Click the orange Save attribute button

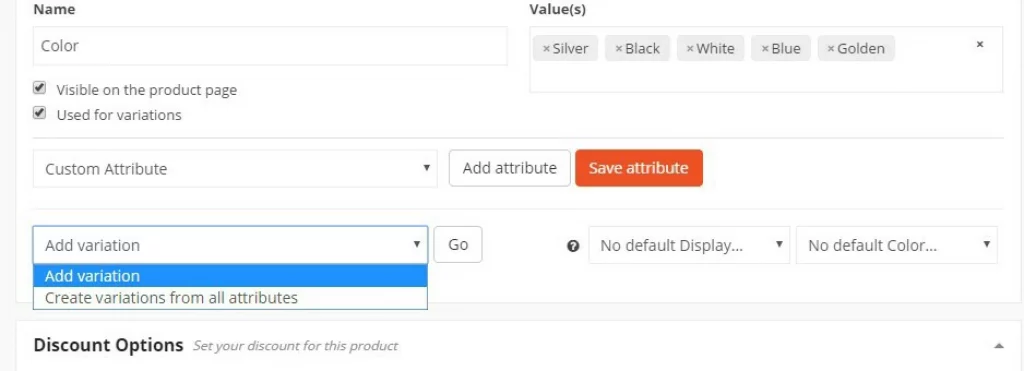click(x=639, y=168)
